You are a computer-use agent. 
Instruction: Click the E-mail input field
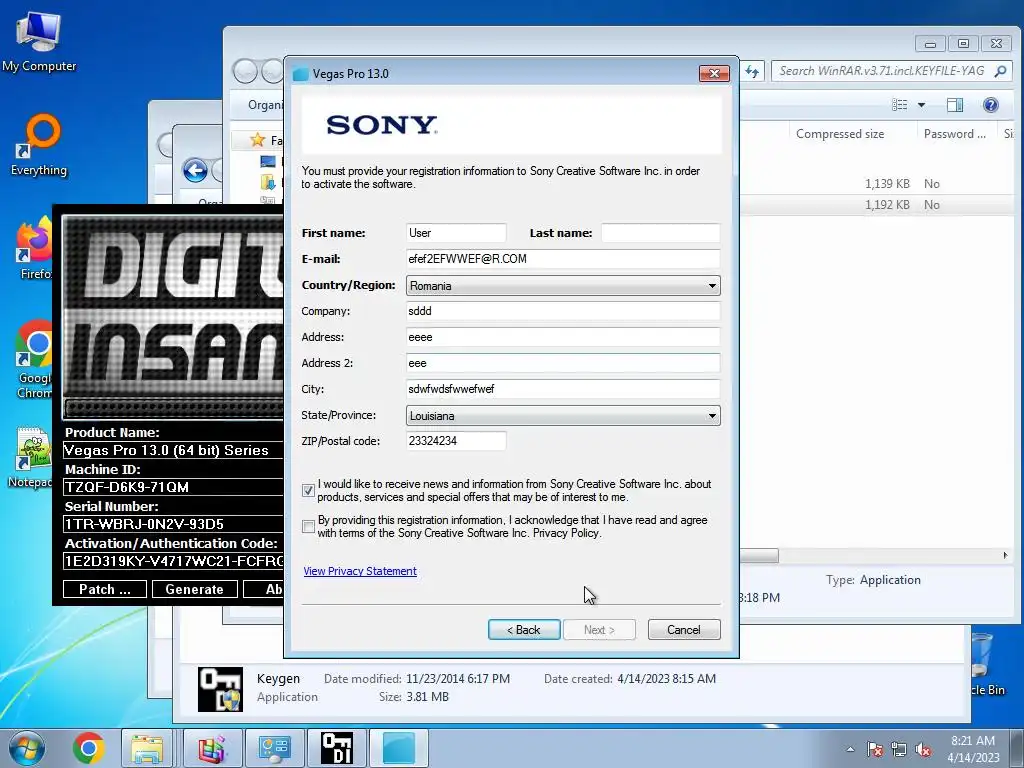[563, 259]
